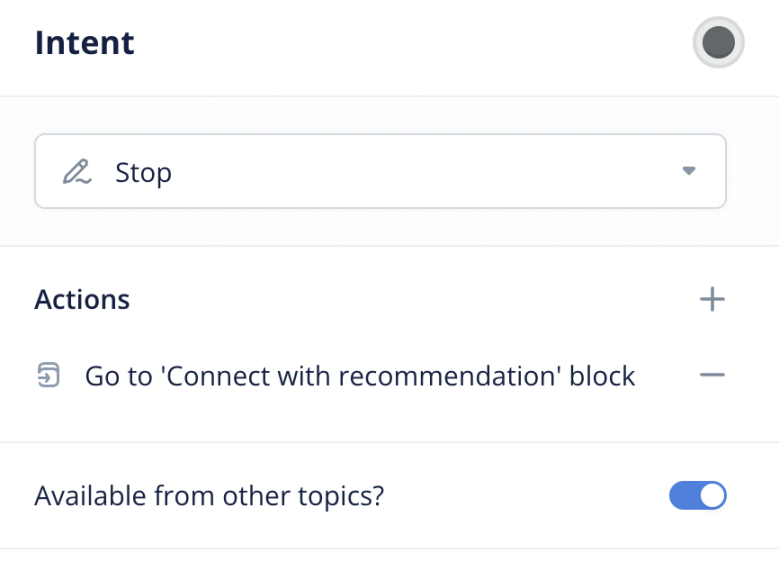The width and height of the screenshot is (779, 562).
Task: Click the go-to block icon beside the action
Action: point(48,376)
